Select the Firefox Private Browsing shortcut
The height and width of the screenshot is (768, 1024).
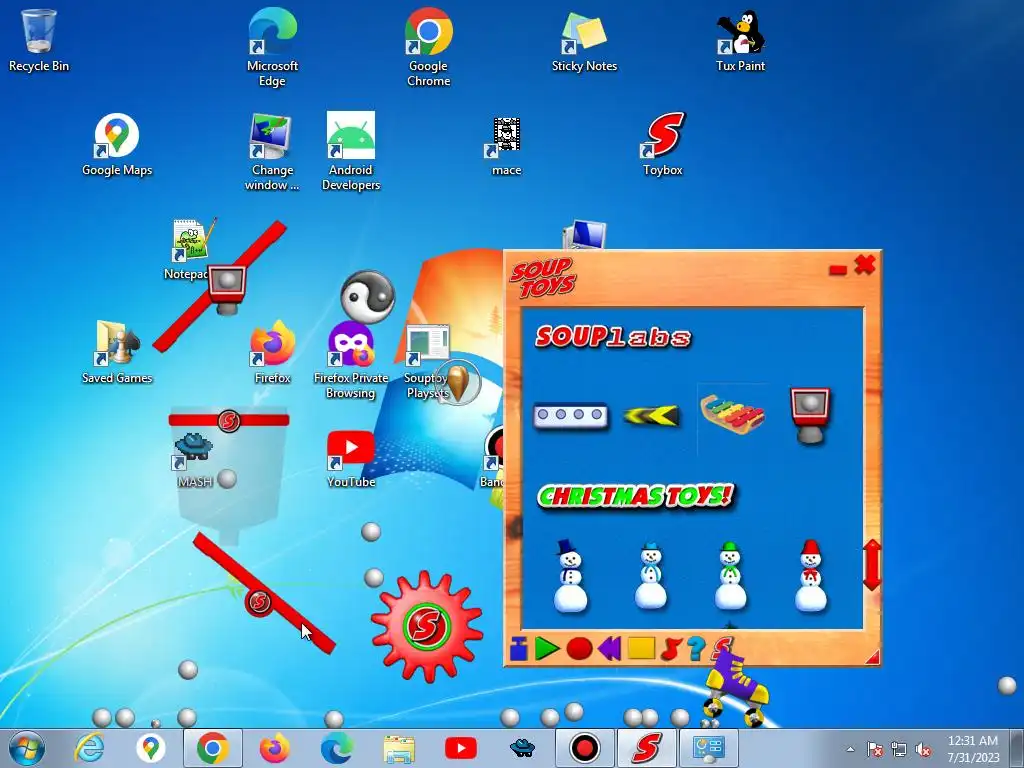pyautogui.click(x=351, y=360)
